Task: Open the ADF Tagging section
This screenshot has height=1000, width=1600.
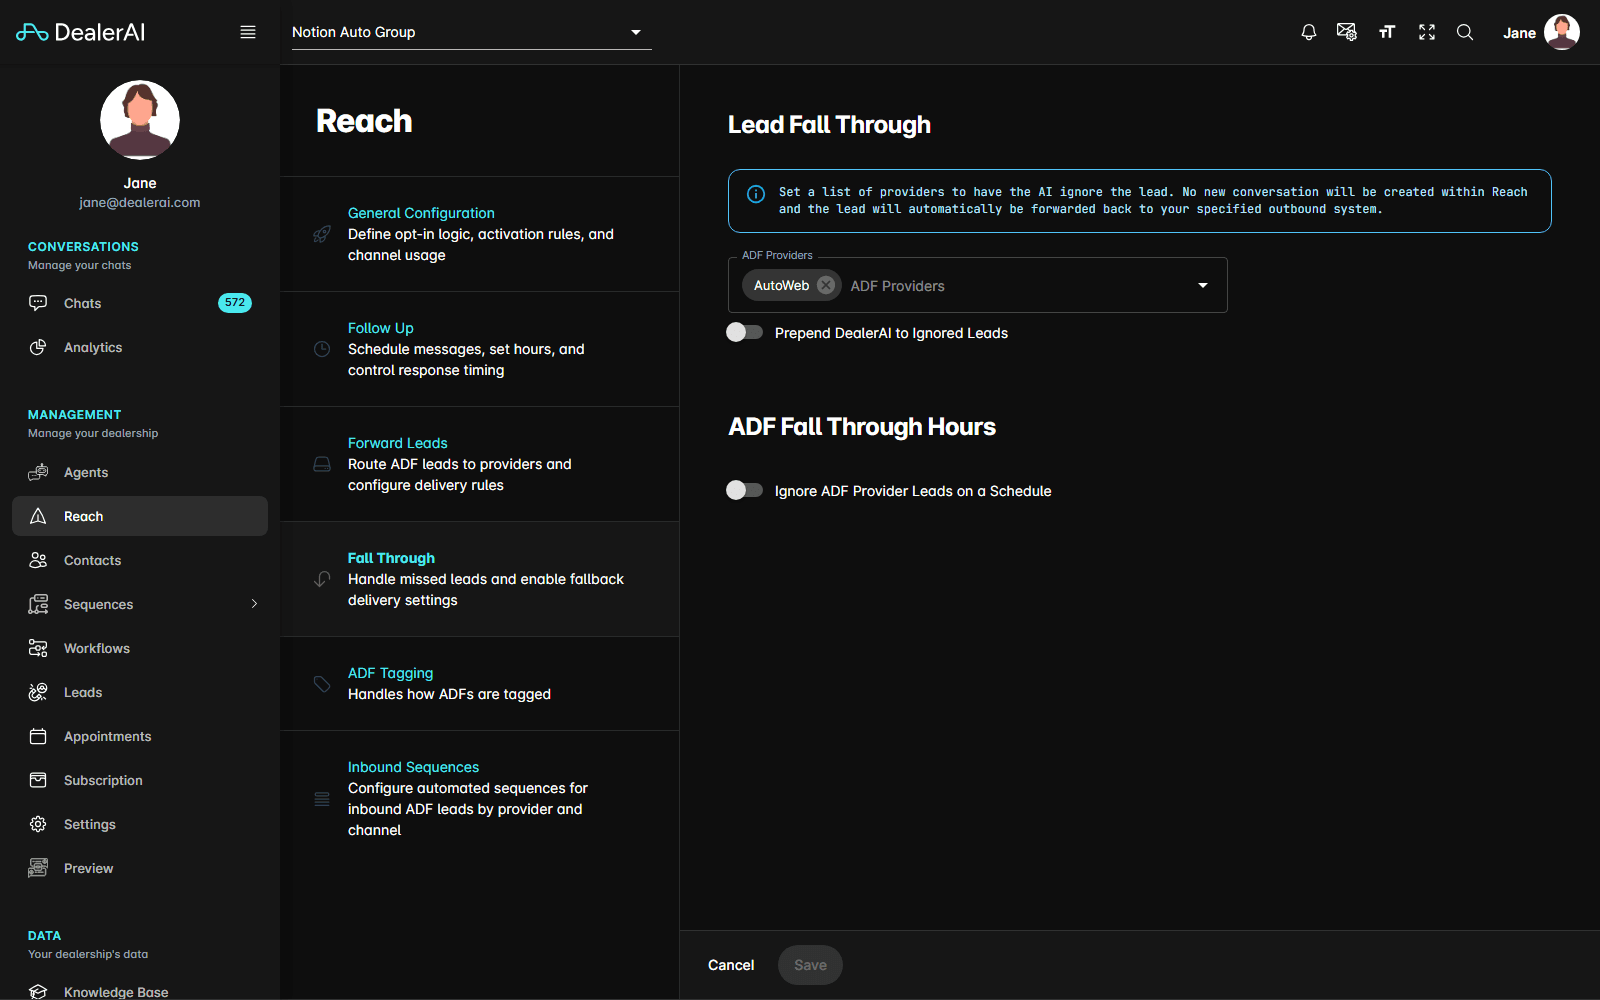Action: [480, 683]
